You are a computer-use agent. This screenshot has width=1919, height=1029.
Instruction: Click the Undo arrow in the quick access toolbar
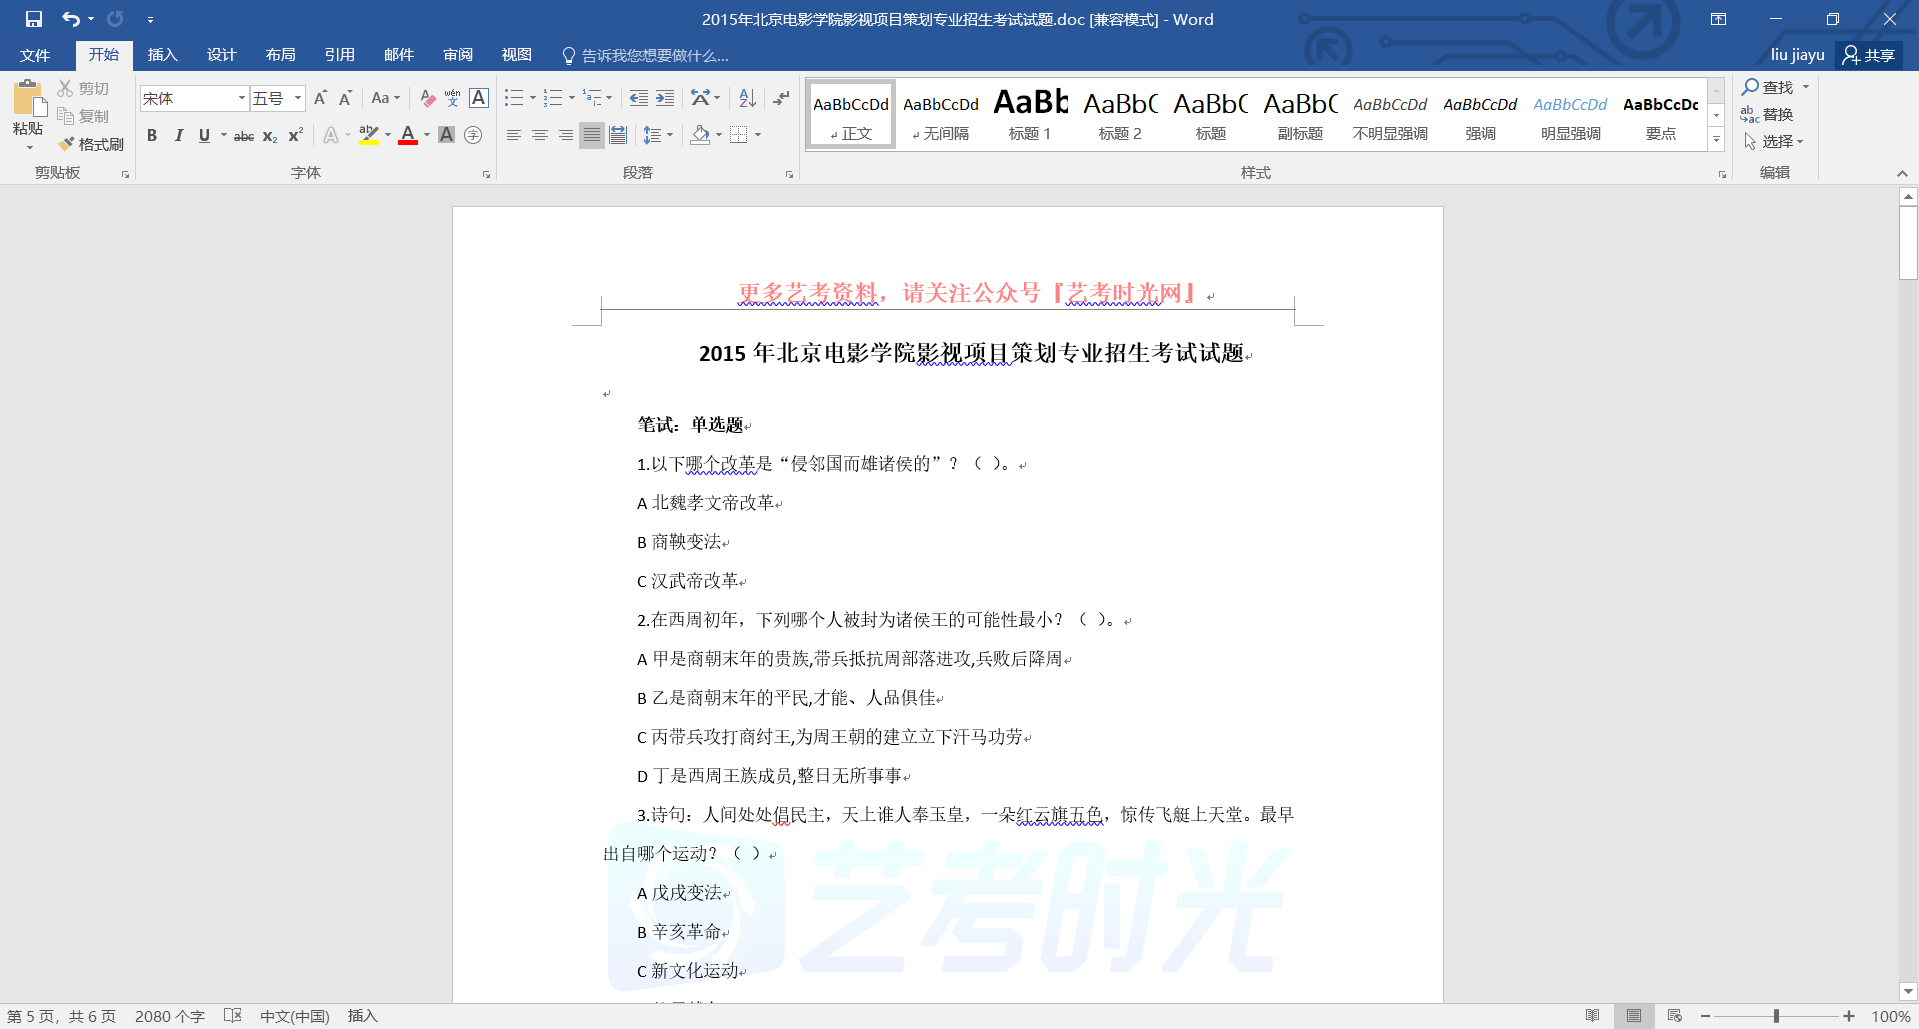[70, 19]
